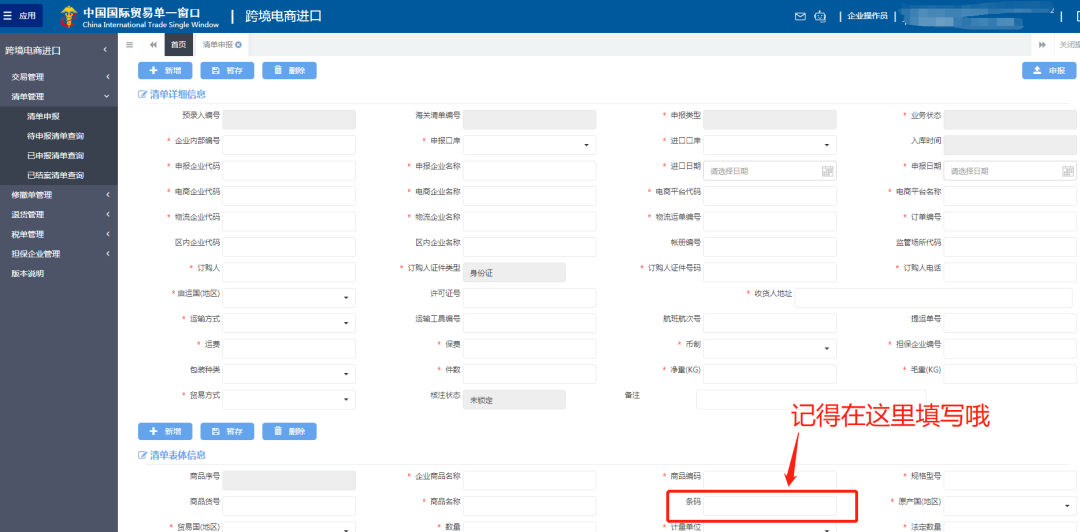Click 新增 button above 清单表体信息
The height and width of the screenshot is (532, 1080).
coord(165,431)
